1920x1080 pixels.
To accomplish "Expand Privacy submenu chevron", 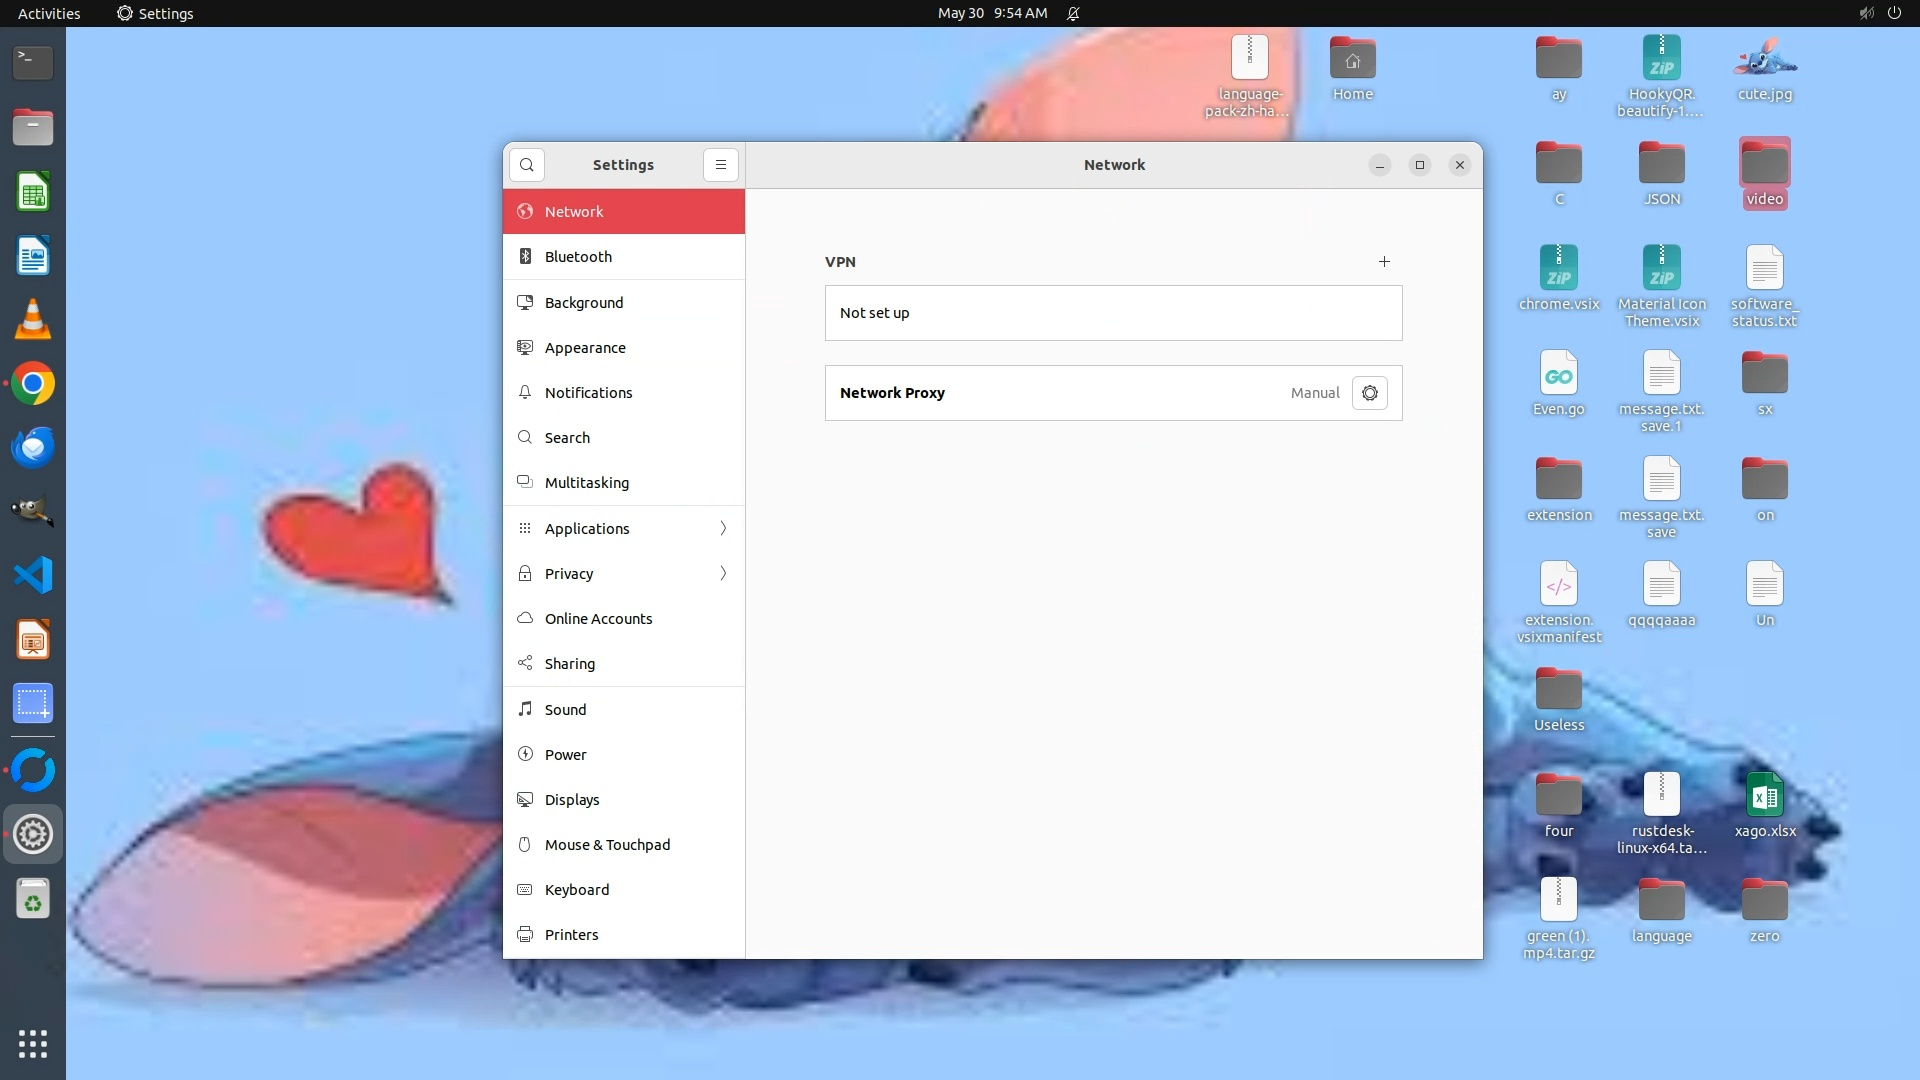I will coord(723,573).
